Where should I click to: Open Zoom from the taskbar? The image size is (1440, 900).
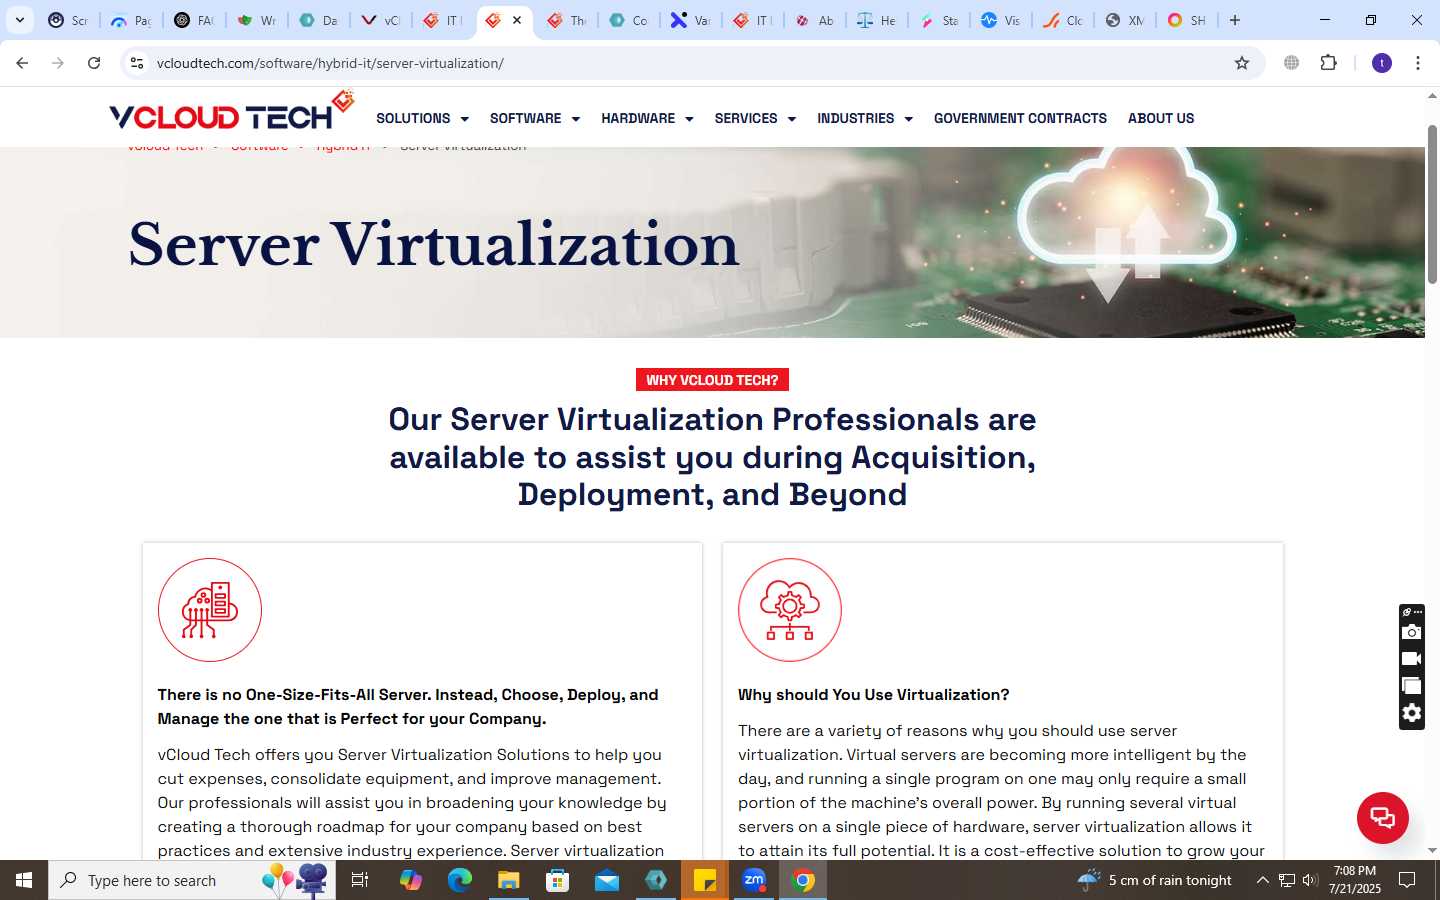(754, 880)
